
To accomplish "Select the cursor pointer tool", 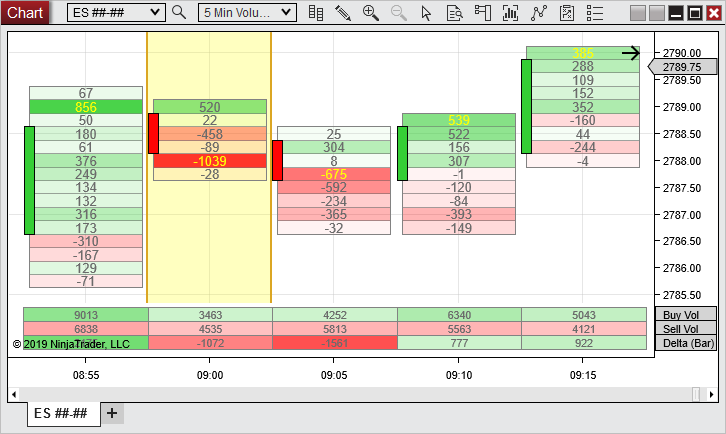I will pyautogui.click(x=427, y=12).
